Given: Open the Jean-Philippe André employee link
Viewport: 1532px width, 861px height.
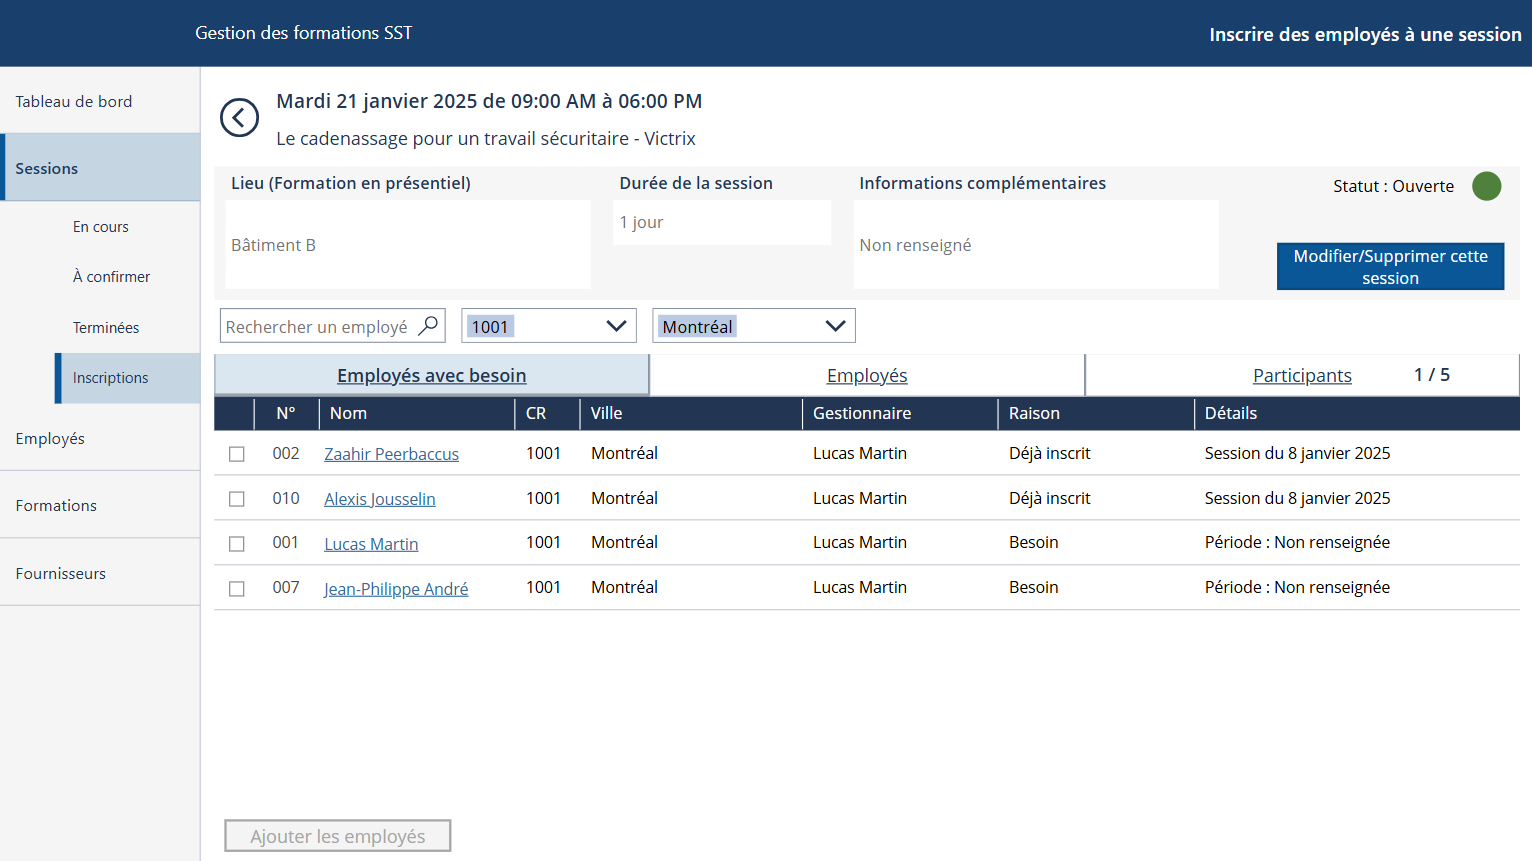Looking at the screenshot, I should coord(396,589).
